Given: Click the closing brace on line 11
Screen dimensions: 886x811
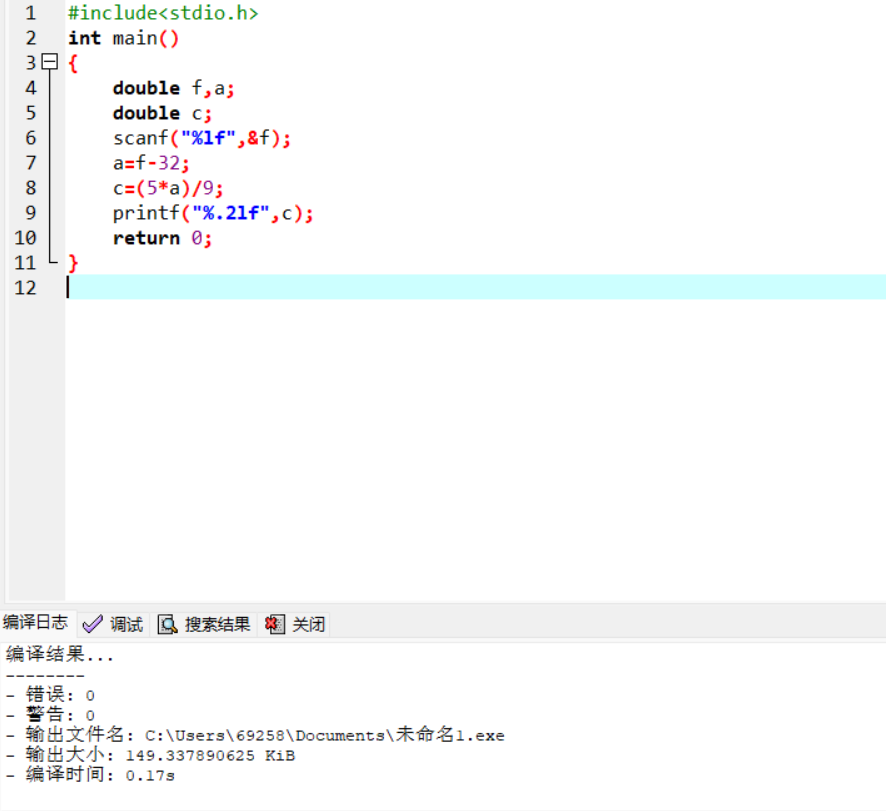Looking at the screenshot, I should [73, 263].
